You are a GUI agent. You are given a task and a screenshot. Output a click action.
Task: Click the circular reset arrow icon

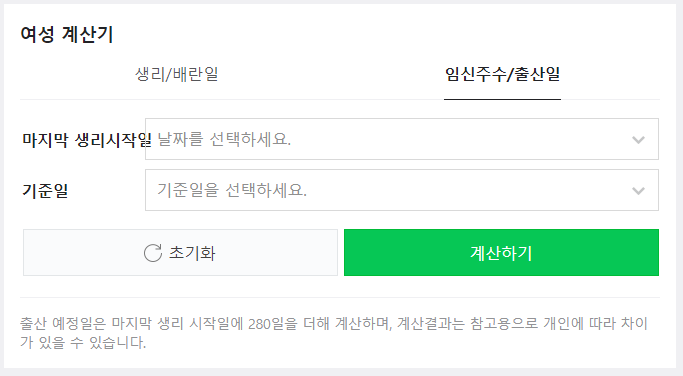tap(153, 253)
